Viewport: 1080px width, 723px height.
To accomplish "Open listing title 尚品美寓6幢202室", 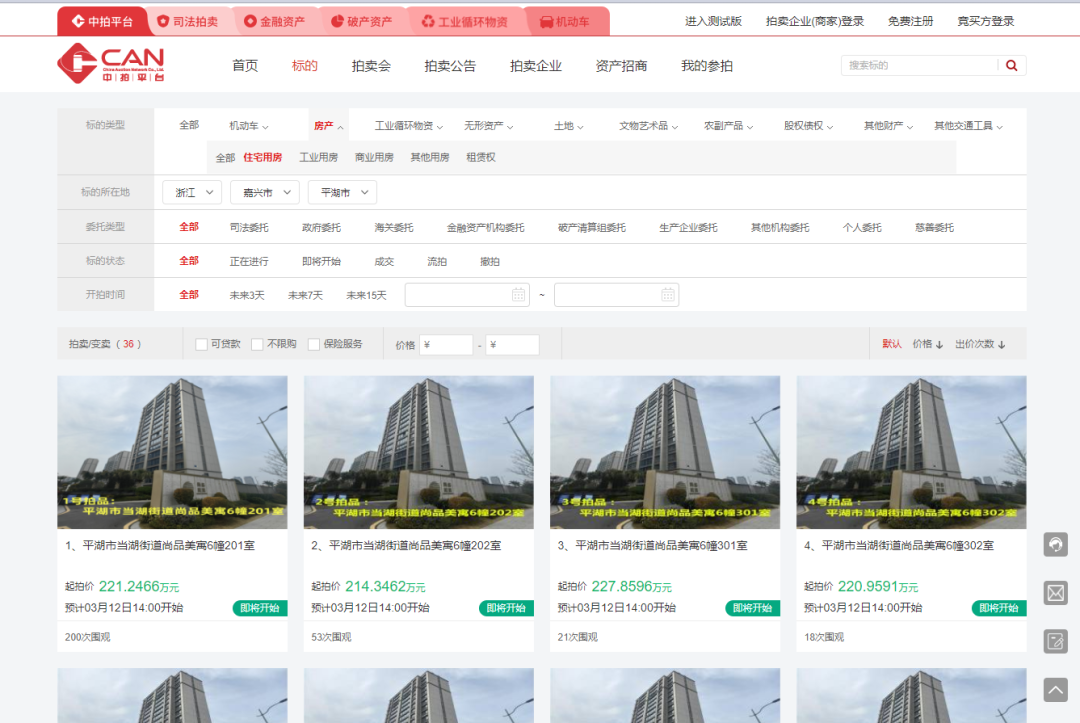I will 406,546.
